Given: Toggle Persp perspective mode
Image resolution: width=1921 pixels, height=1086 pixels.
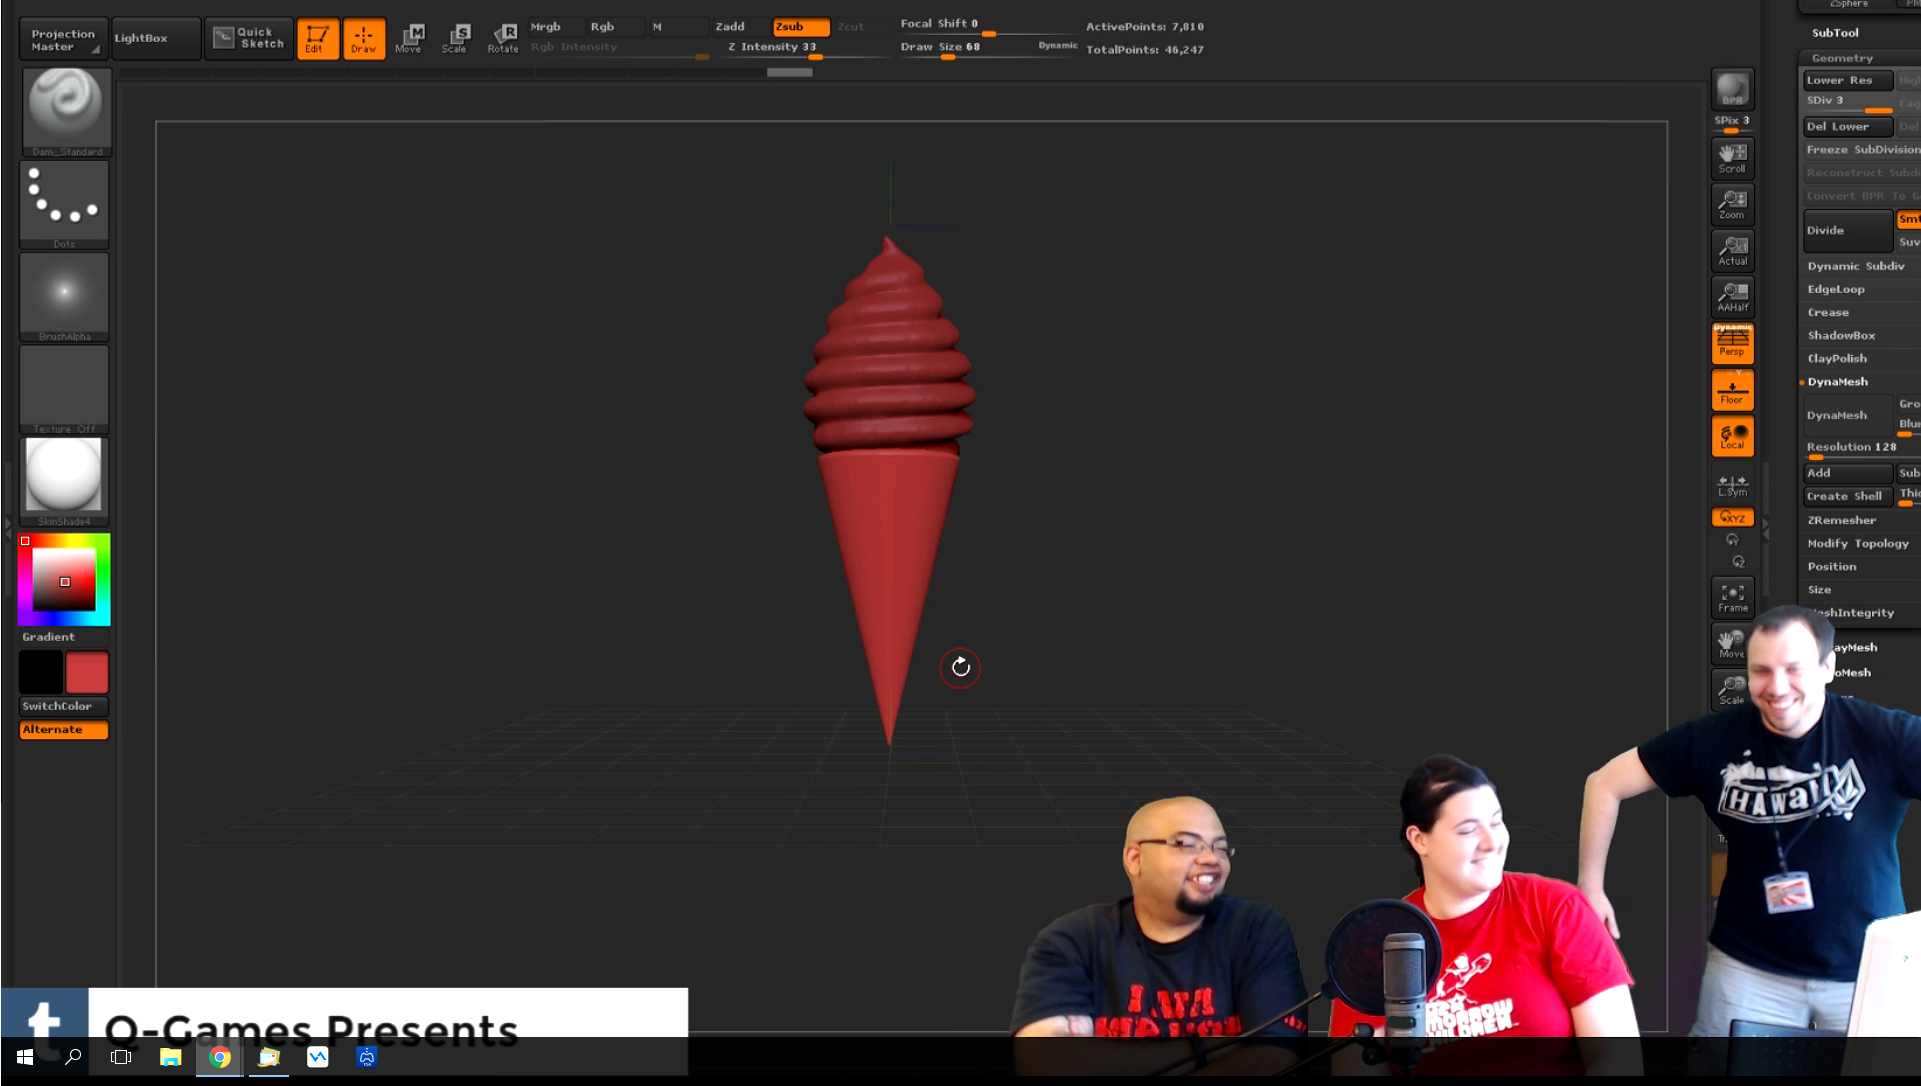Looking at the screenshot, I should (1732, 342).
